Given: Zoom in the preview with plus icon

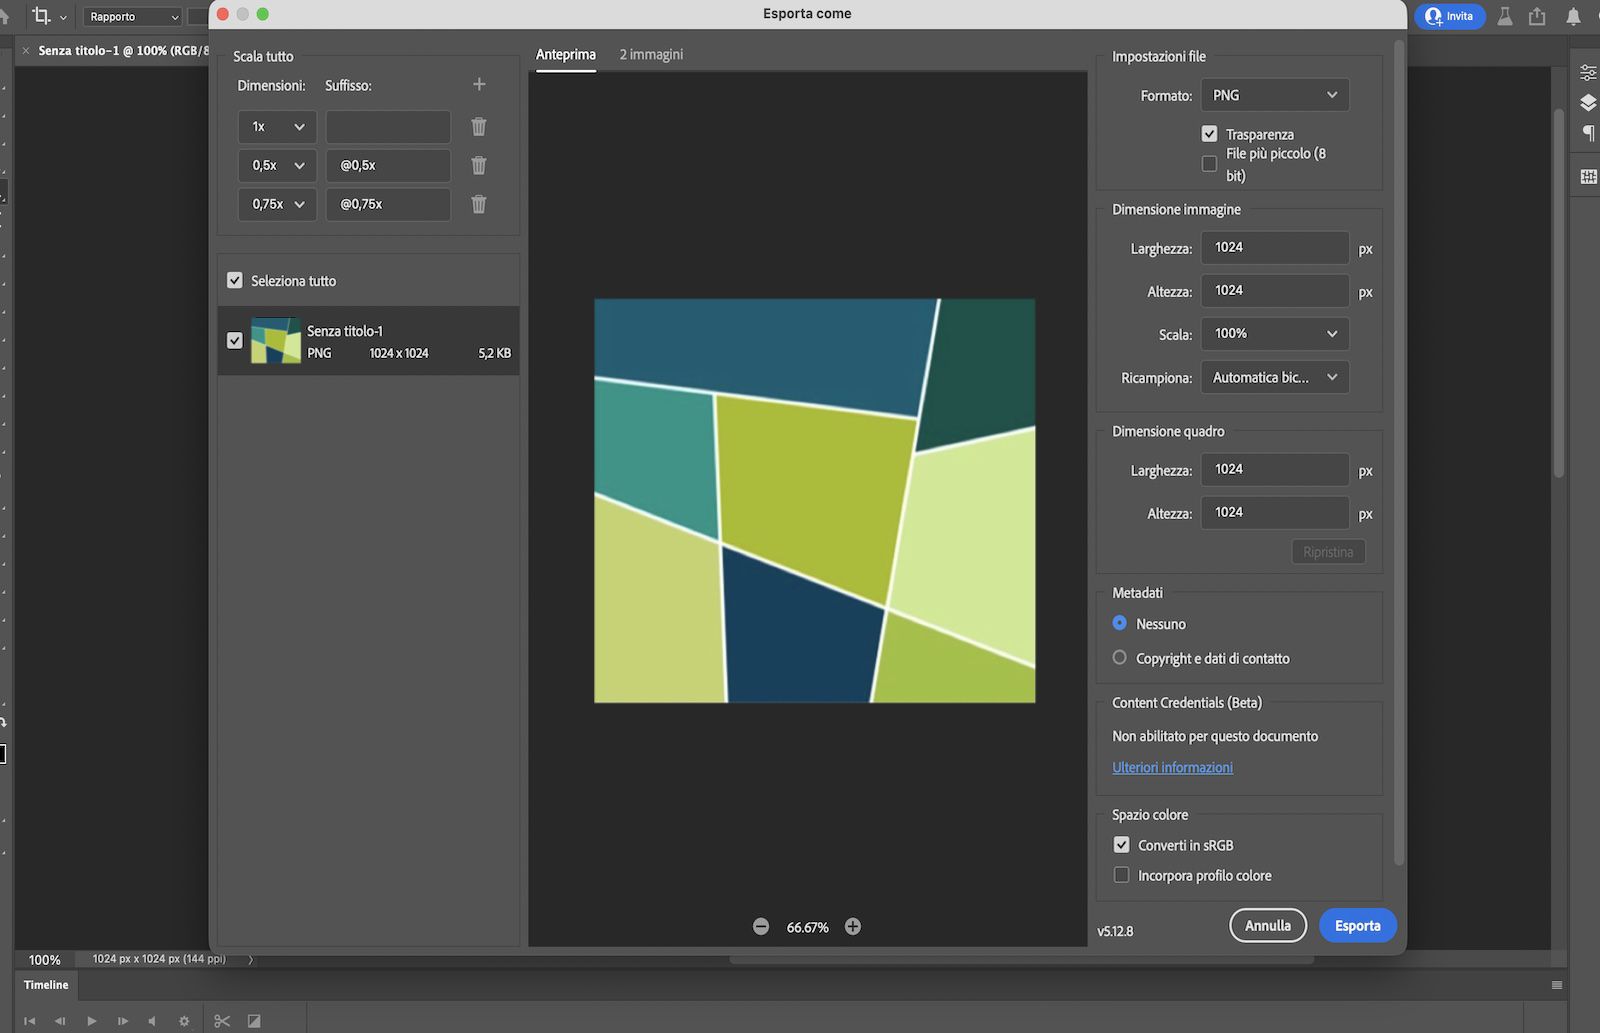Looking at the screenshot, I should click(853, 927).
